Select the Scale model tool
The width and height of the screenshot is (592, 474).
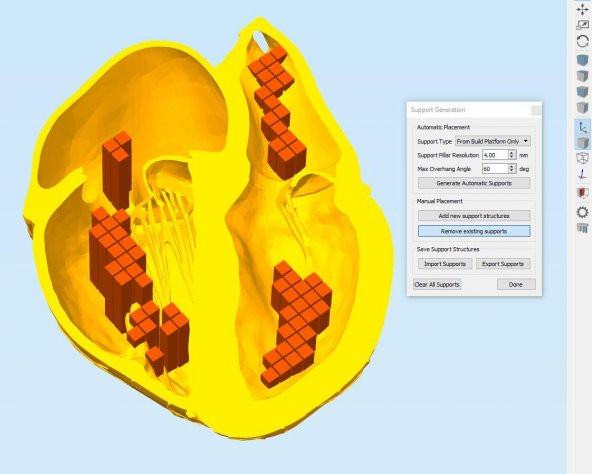tap(583, 25)
